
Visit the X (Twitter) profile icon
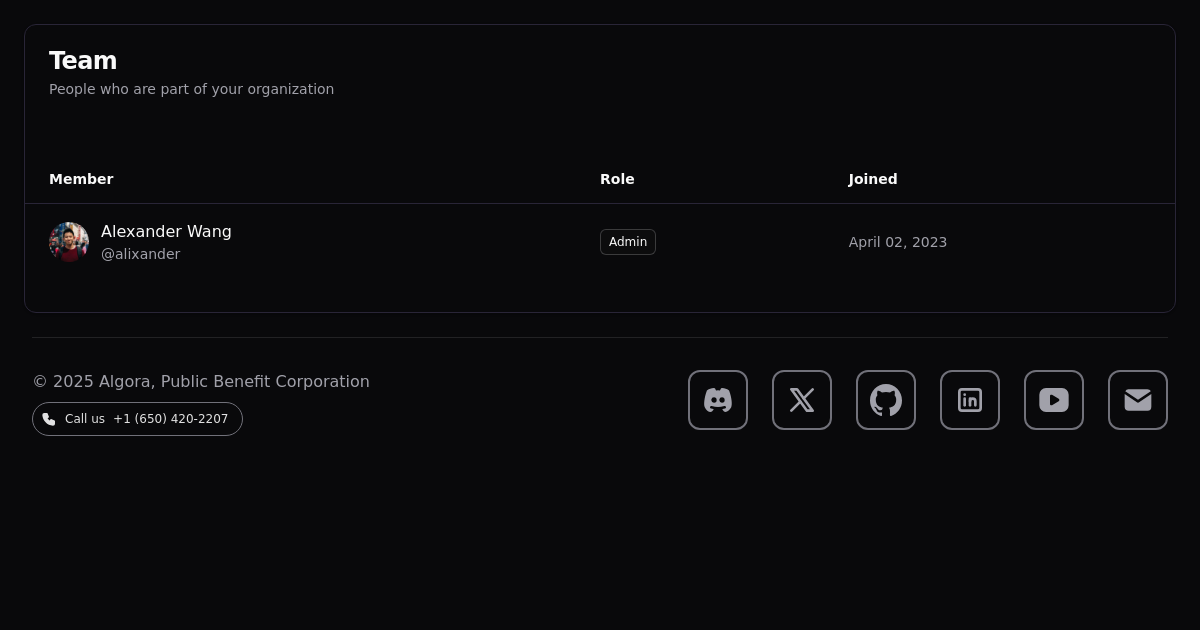click(802, 400)
